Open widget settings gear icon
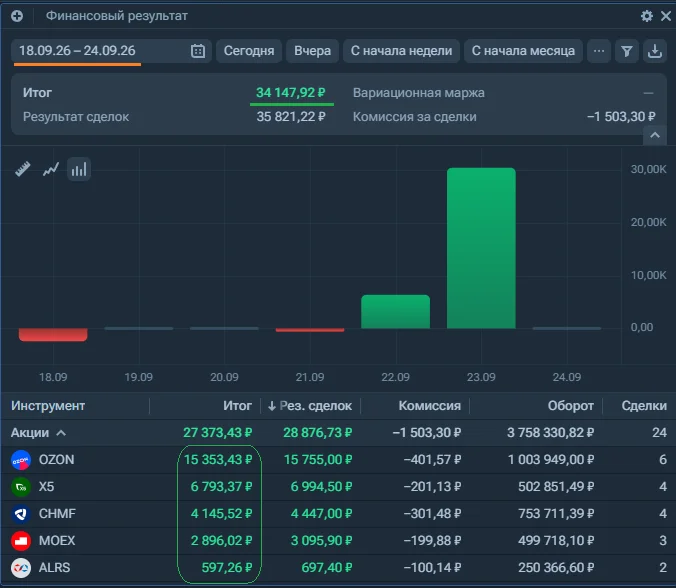The width and height of the screenshot is (676, 588). click(646, 16)
